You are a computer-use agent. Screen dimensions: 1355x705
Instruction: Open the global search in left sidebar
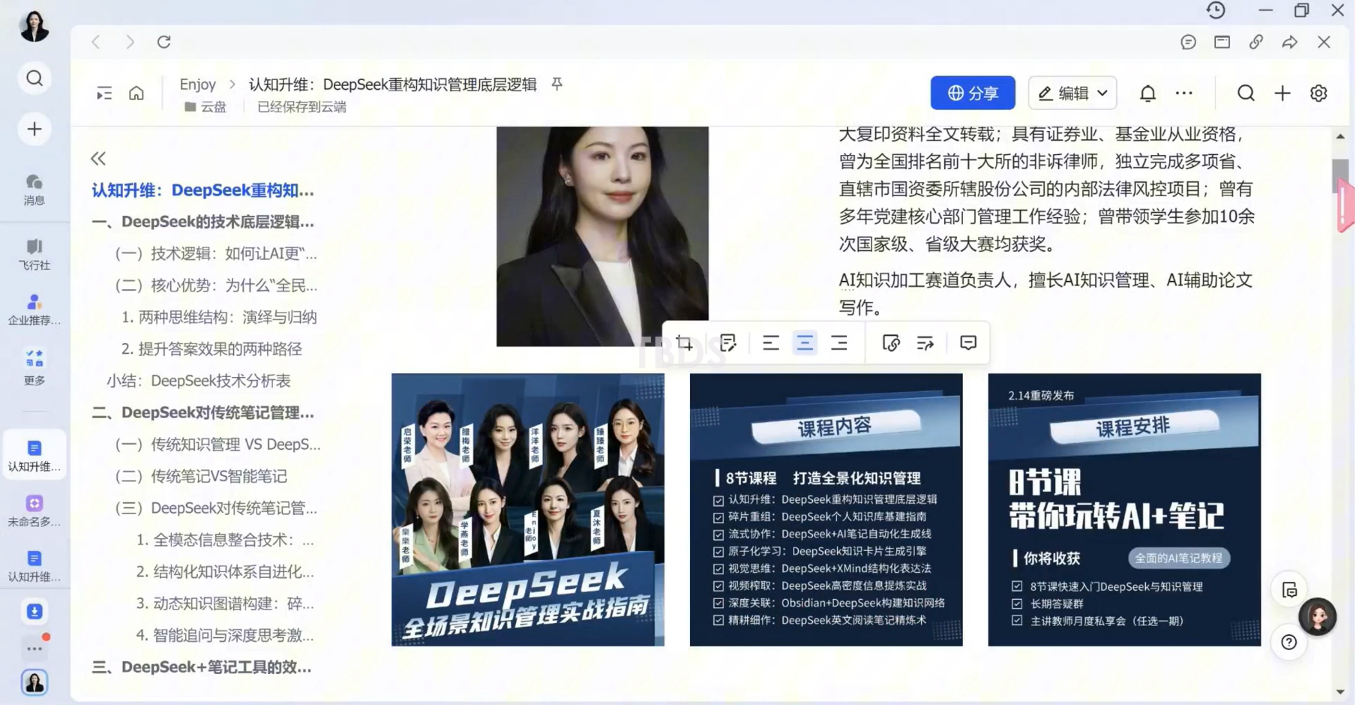pos(34,78)
